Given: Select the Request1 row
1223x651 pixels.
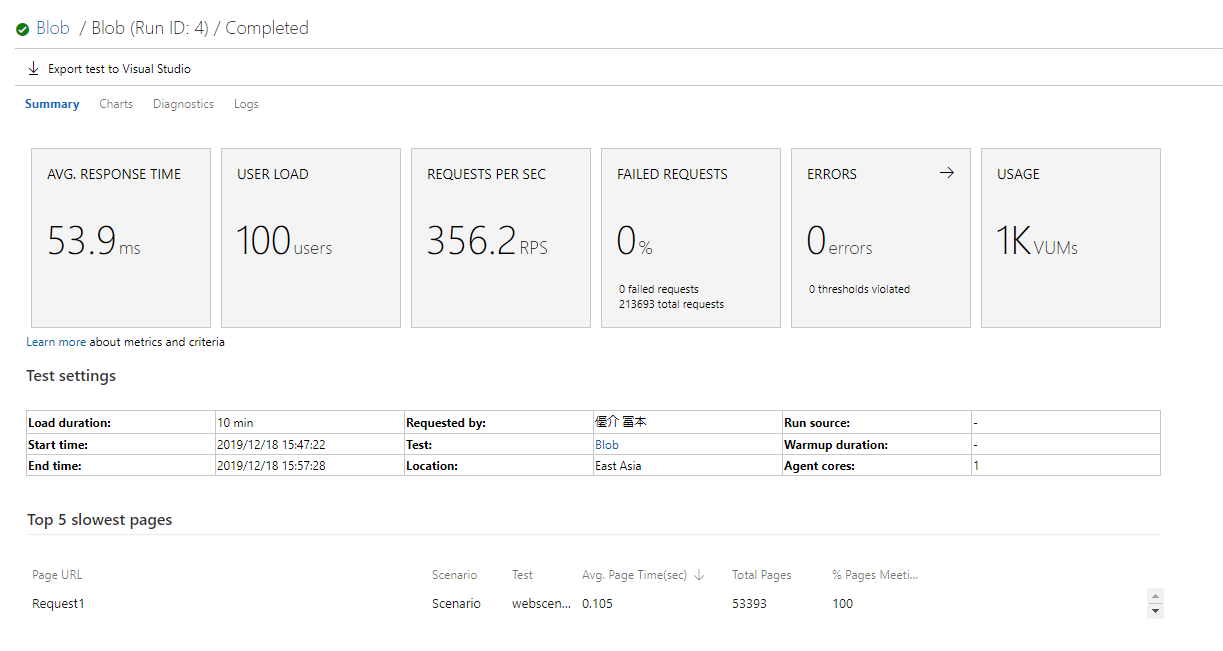Looking at the screenshot, I should click(x=58, y=604).
